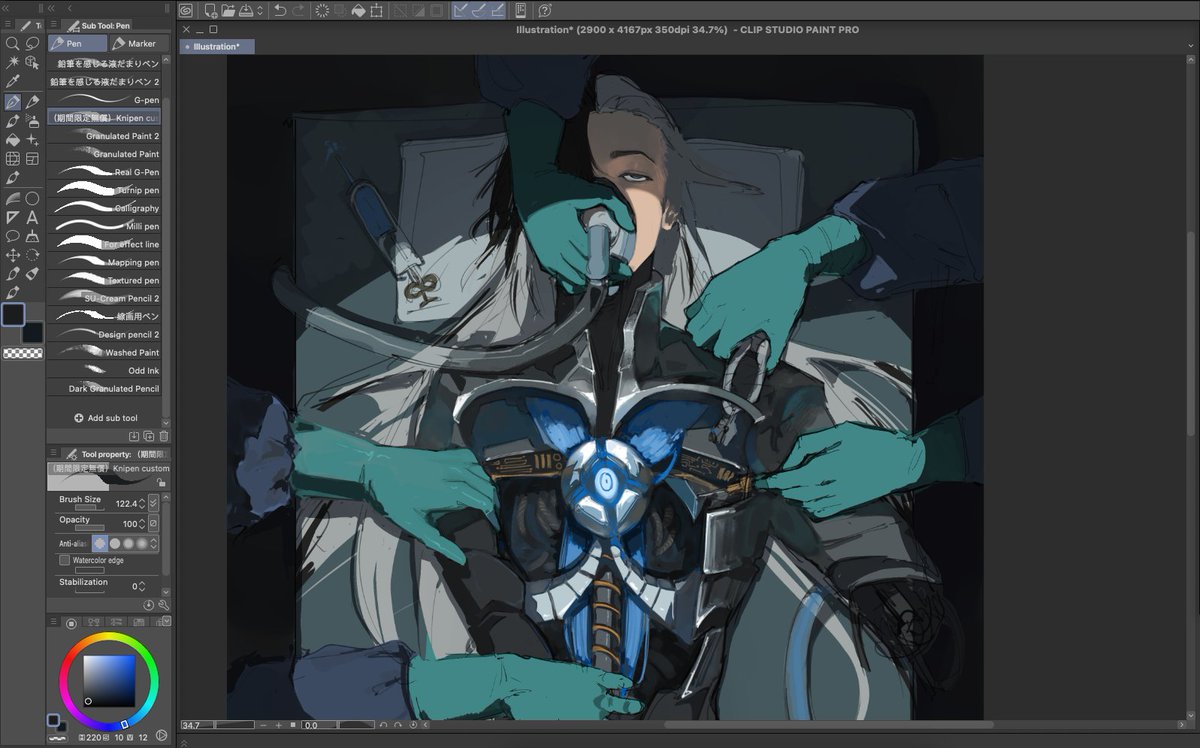
Task: Select the Illustration* canvas tab
Action: point(217,46)
